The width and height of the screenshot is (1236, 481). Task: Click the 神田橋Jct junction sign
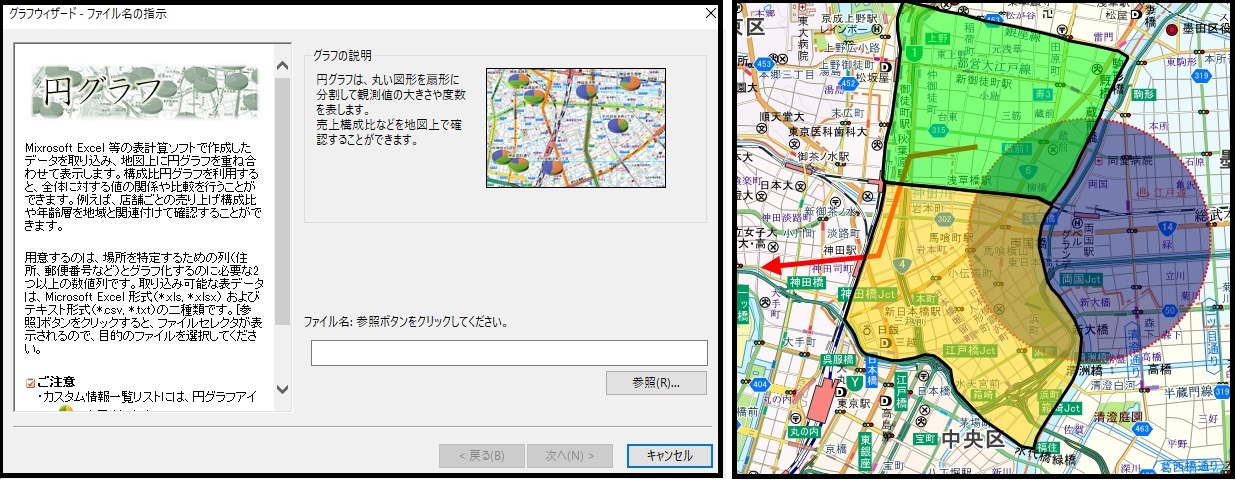pyautogui.click(x=869, y=293)
